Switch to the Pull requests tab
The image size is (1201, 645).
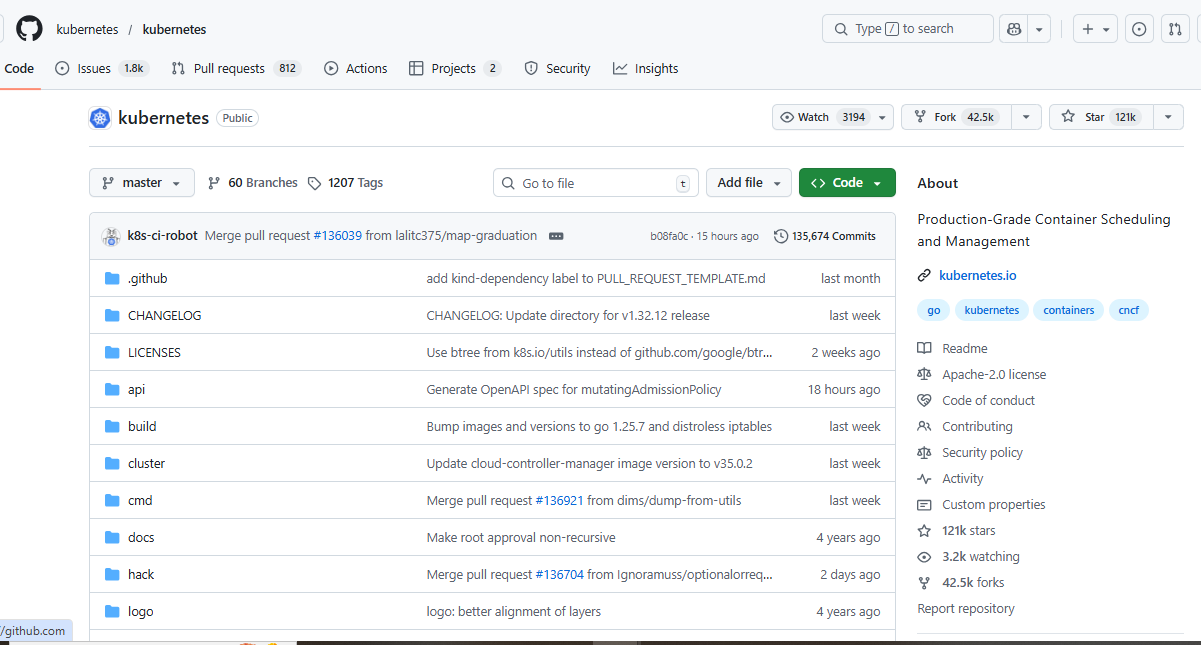coord(236,68)
